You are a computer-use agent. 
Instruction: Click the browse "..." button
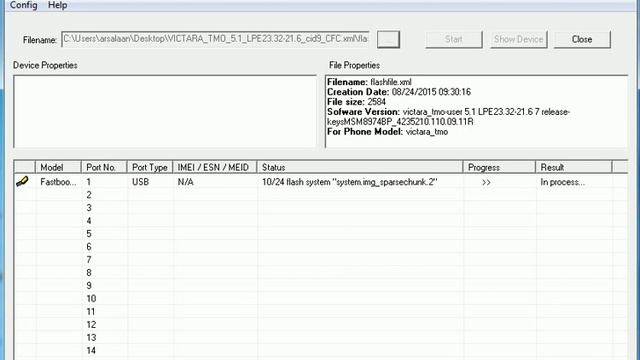(388, 40)
